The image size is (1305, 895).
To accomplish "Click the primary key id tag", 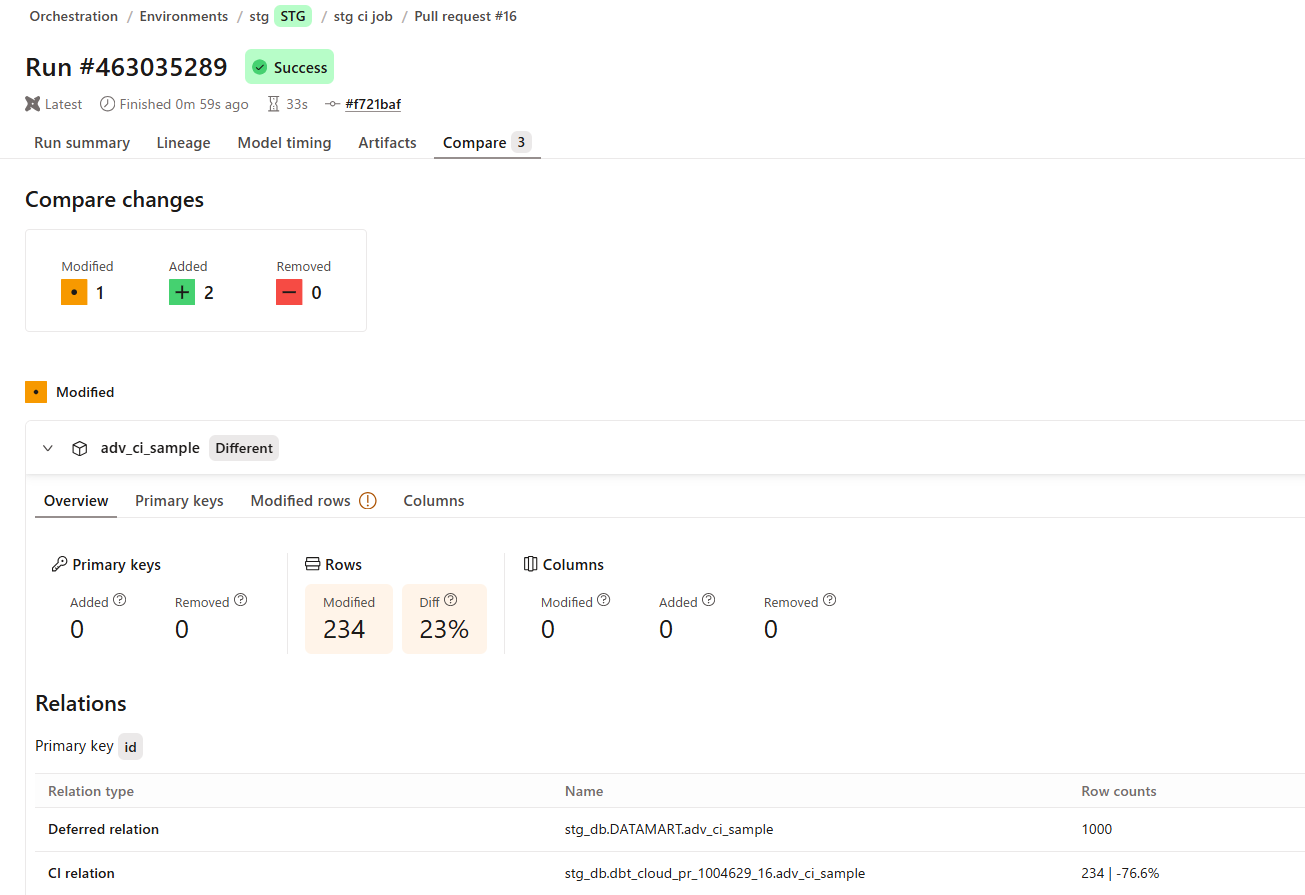I will click(x=131, y=746).
